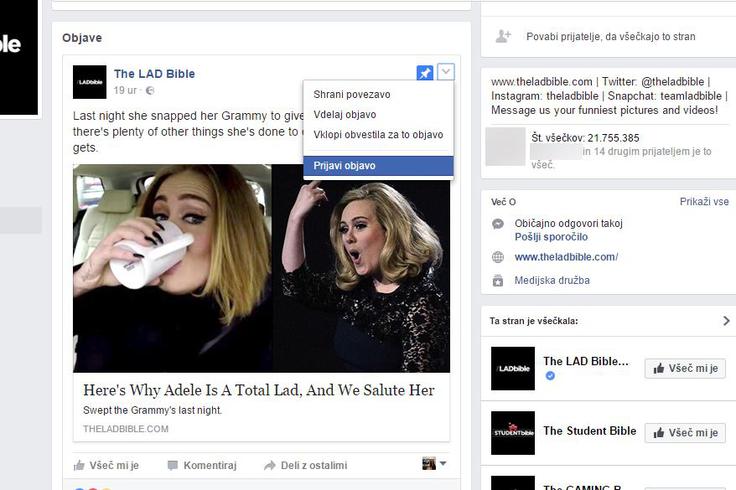Click the 'Objave' section heading
The image size is (736, 490).
point(82,38)
